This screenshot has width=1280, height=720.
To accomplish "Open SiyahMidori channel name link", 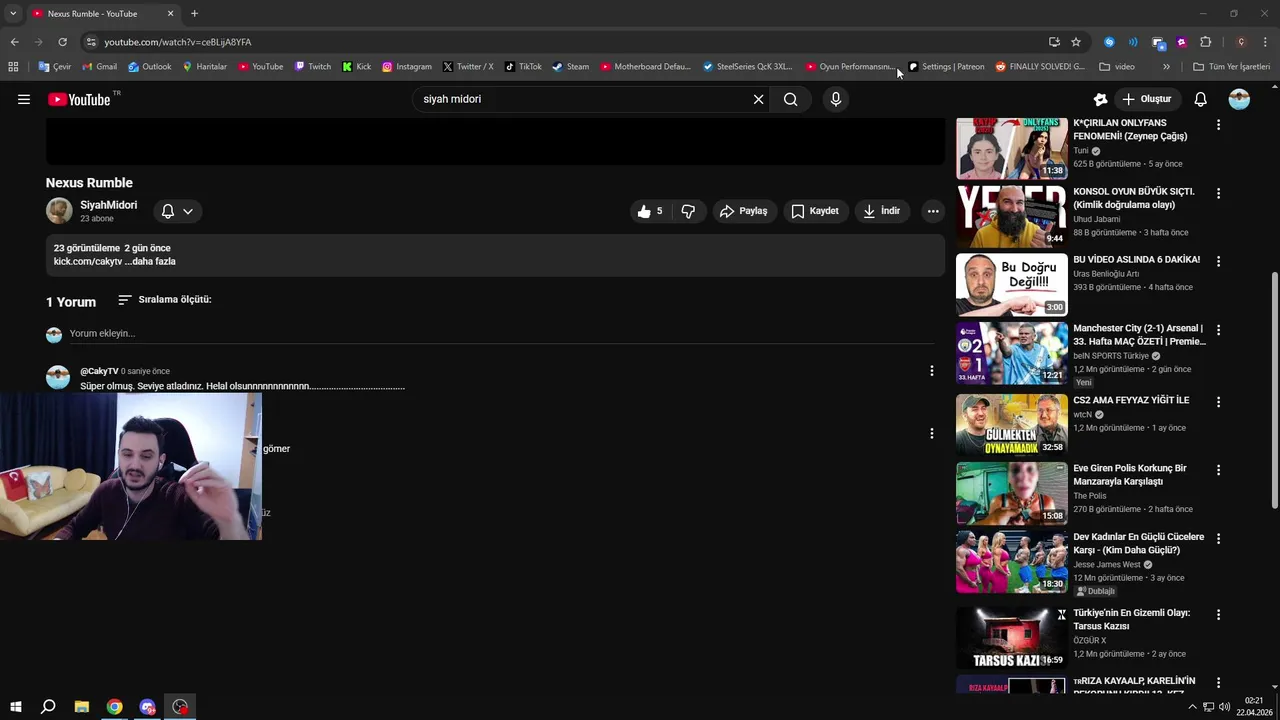I will coord(109,205).
